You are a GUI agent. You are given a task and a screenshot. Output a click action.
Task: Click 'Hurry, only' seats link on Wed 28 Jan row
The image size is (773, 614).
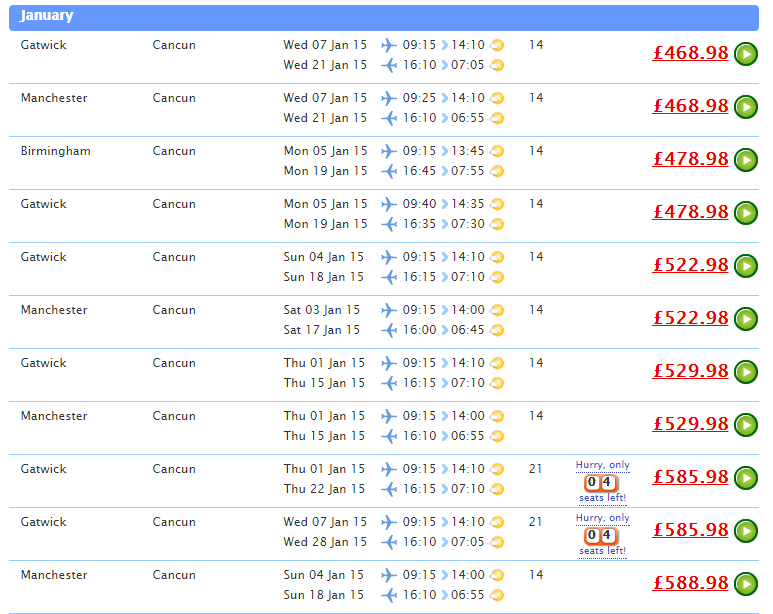(602, 518)
